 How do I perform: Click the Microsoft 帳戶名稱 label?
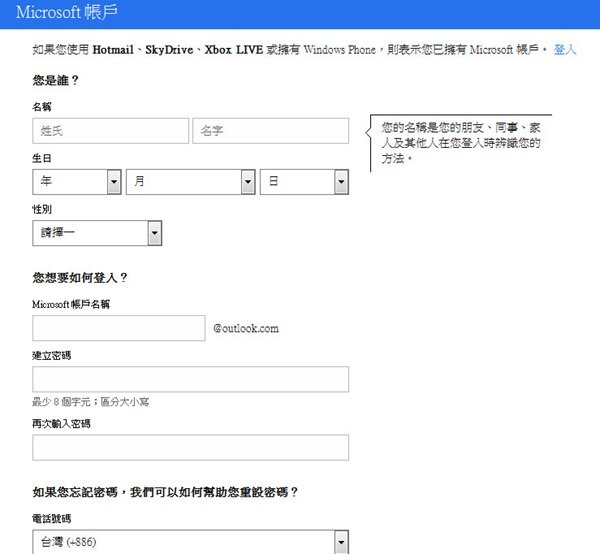tap(71, 305)
